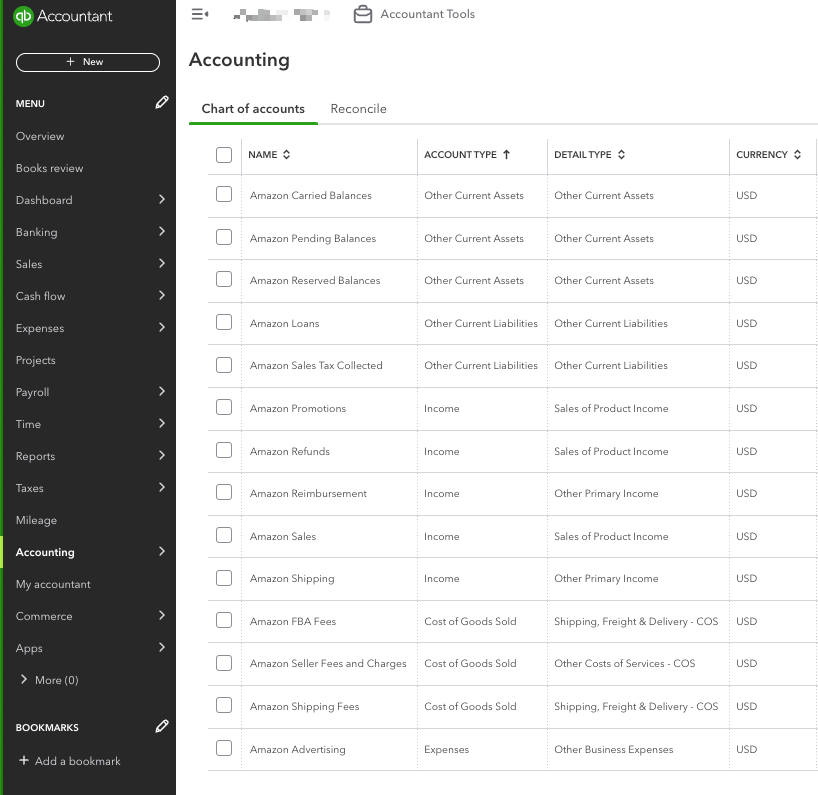
Task: Check the Amazon Reserved Balances row
Action: click(x=224, y=279)
